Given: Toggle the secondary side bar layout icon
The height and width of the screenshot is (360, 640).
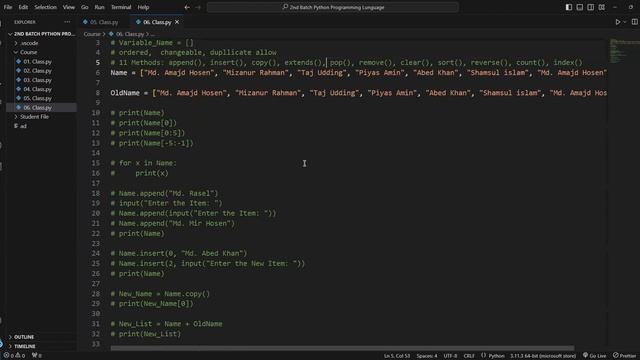Looking at the screenshot, I should 591,7.
